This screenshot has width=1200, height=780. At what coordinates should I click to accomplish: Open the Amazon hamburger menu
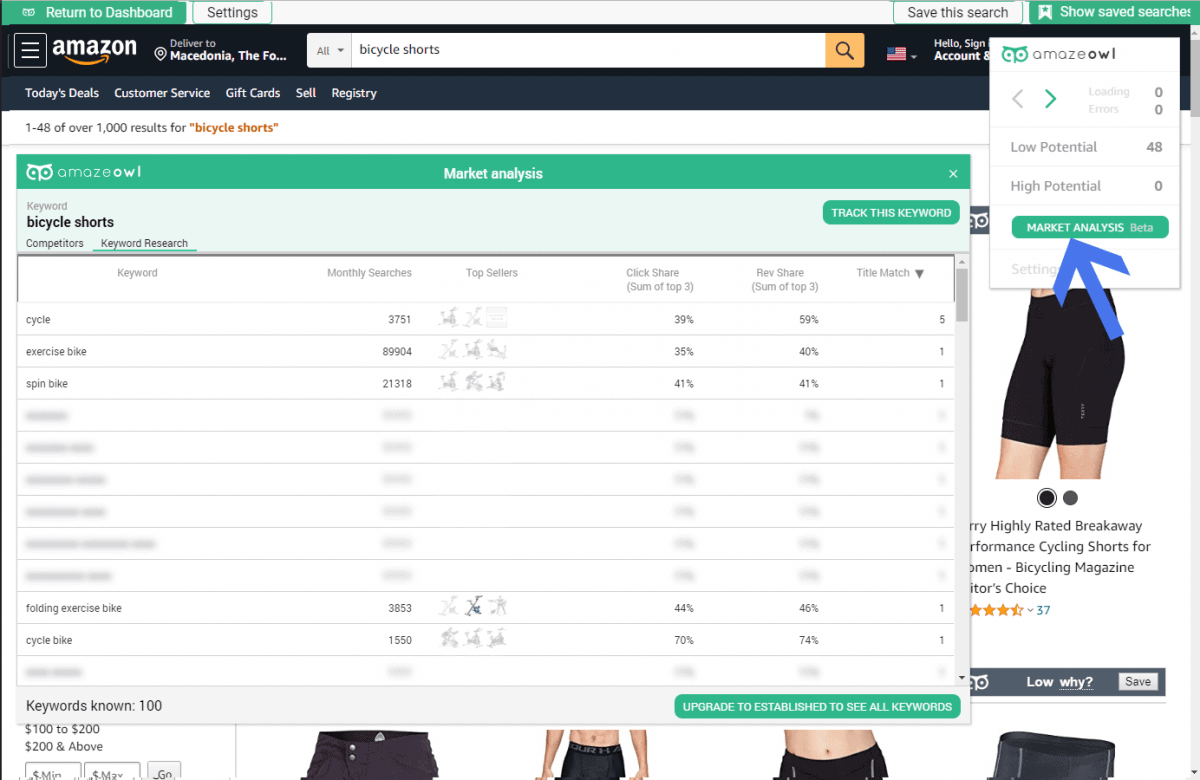(x=30, y=50)
